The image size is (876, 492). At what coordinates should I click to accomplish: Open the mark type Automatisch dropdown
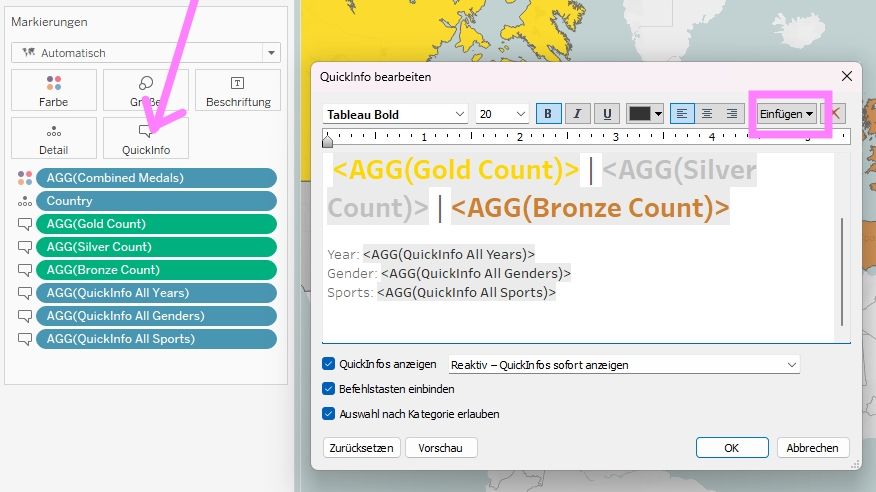146,53
